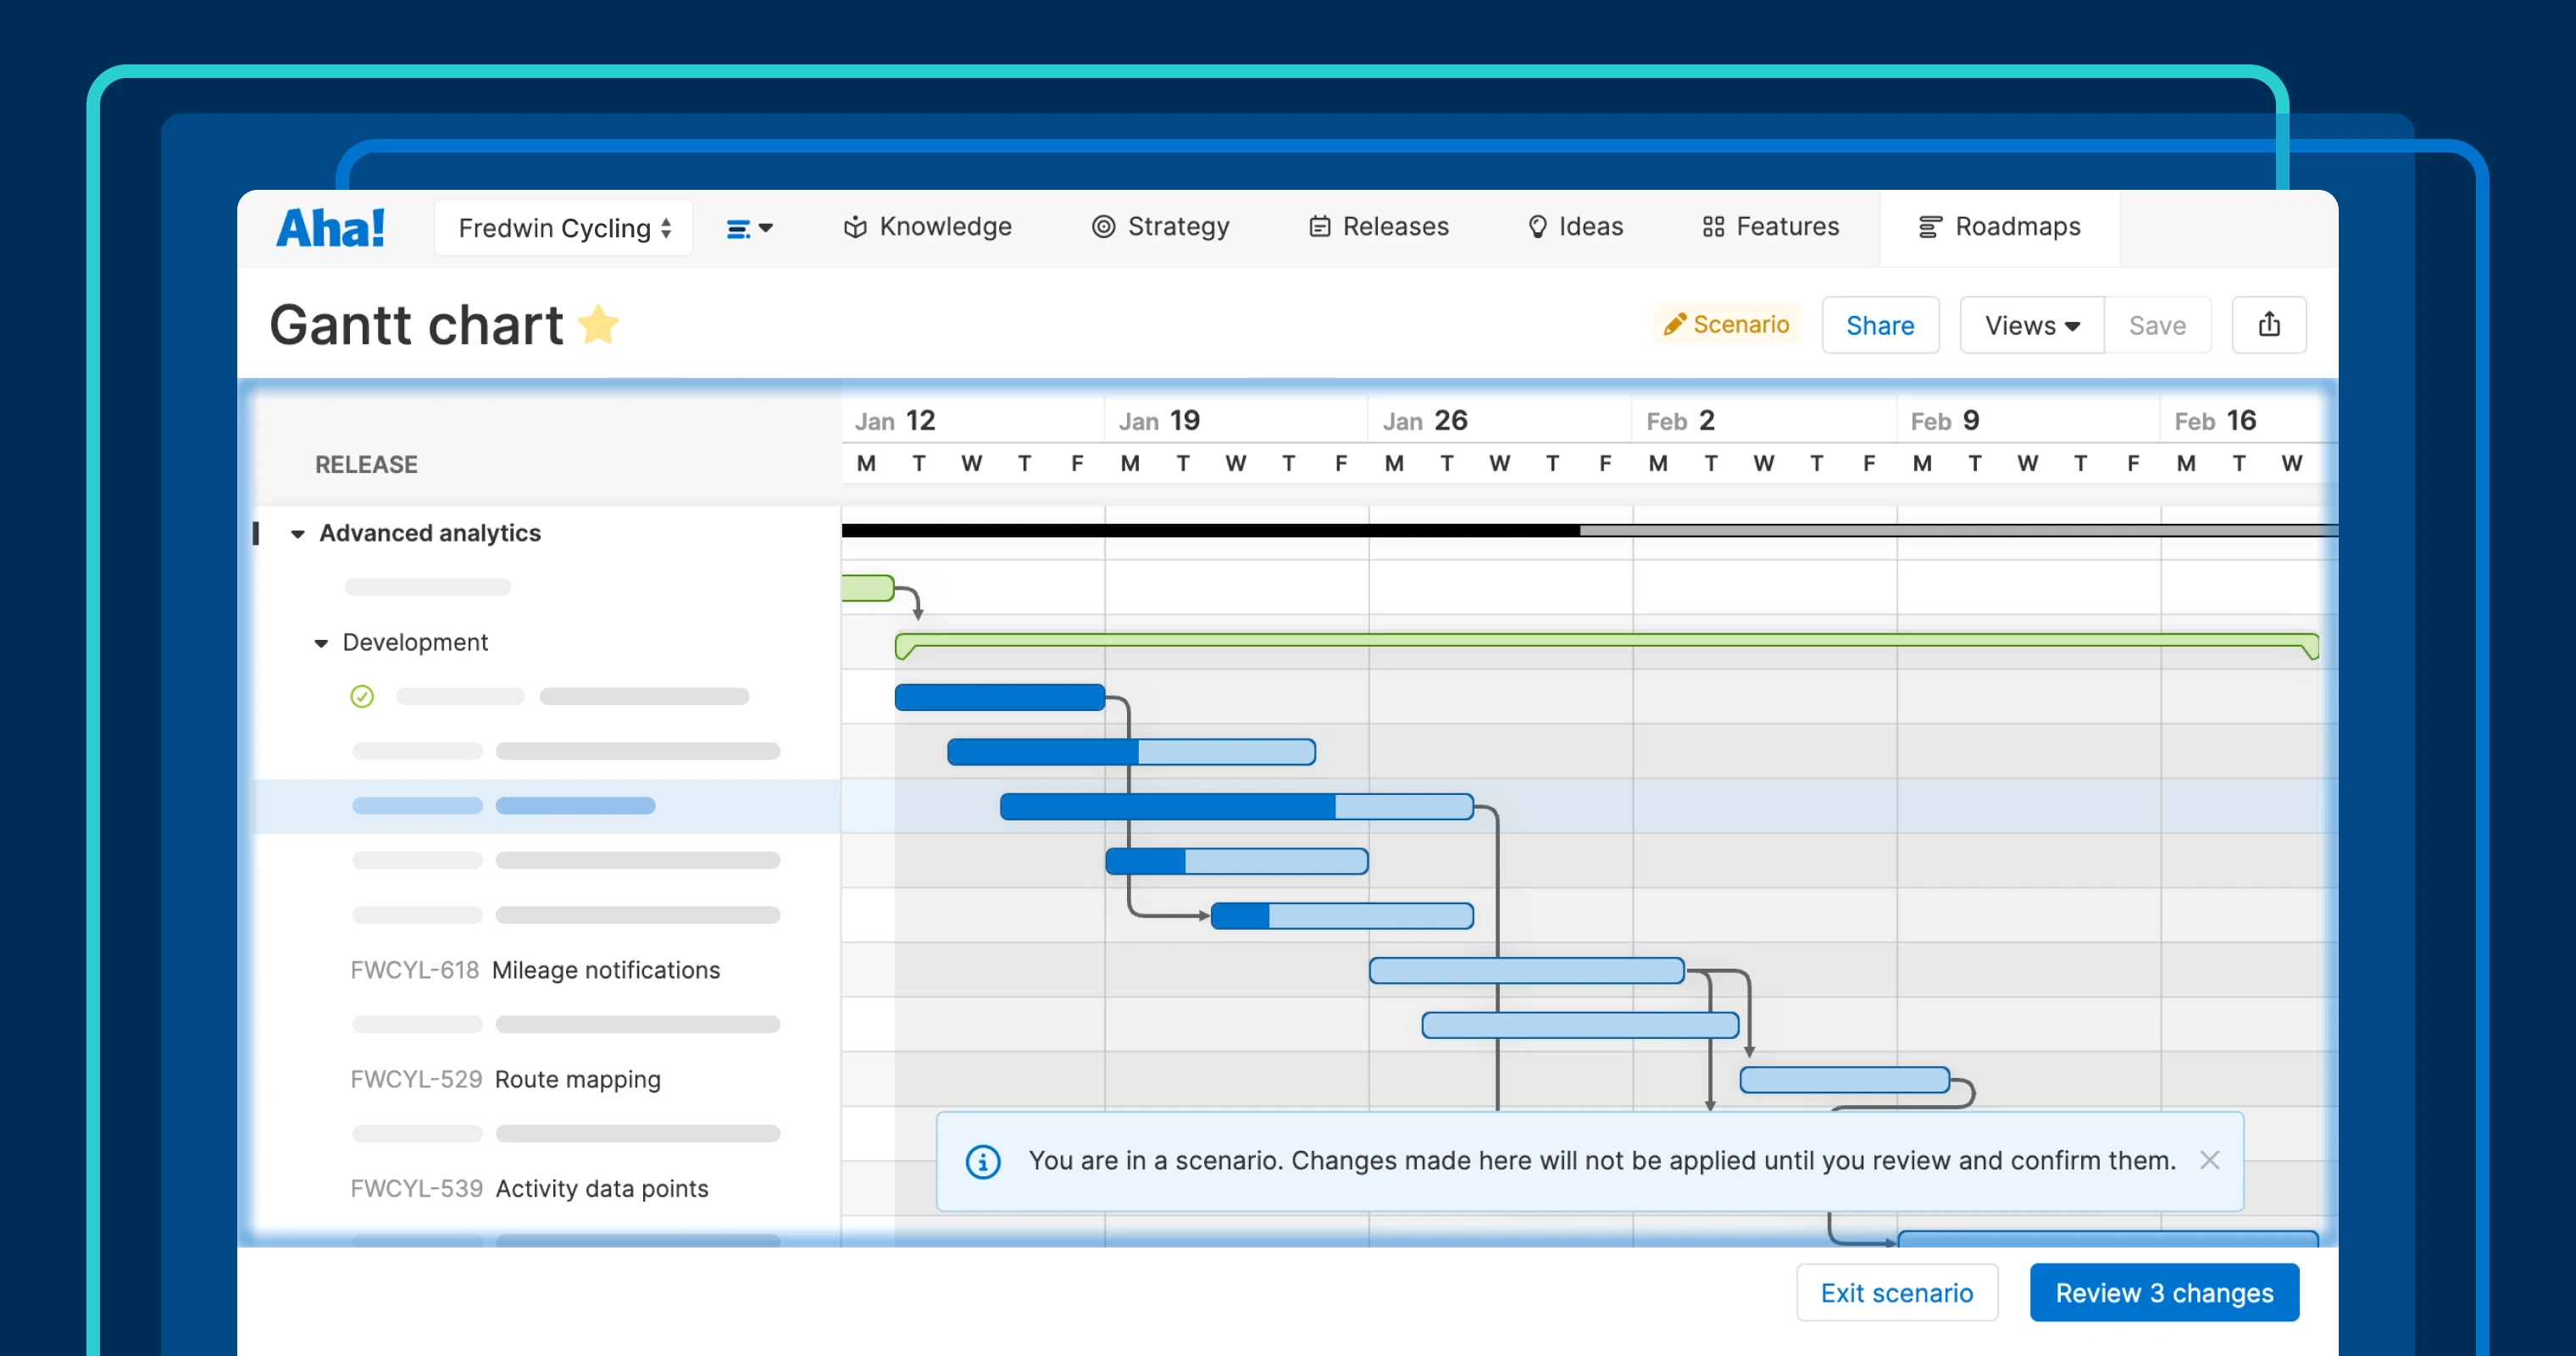The image size is (2576, 1356).
Task: Open the filter list dropdown near workspace name
Action: point(750,227)
